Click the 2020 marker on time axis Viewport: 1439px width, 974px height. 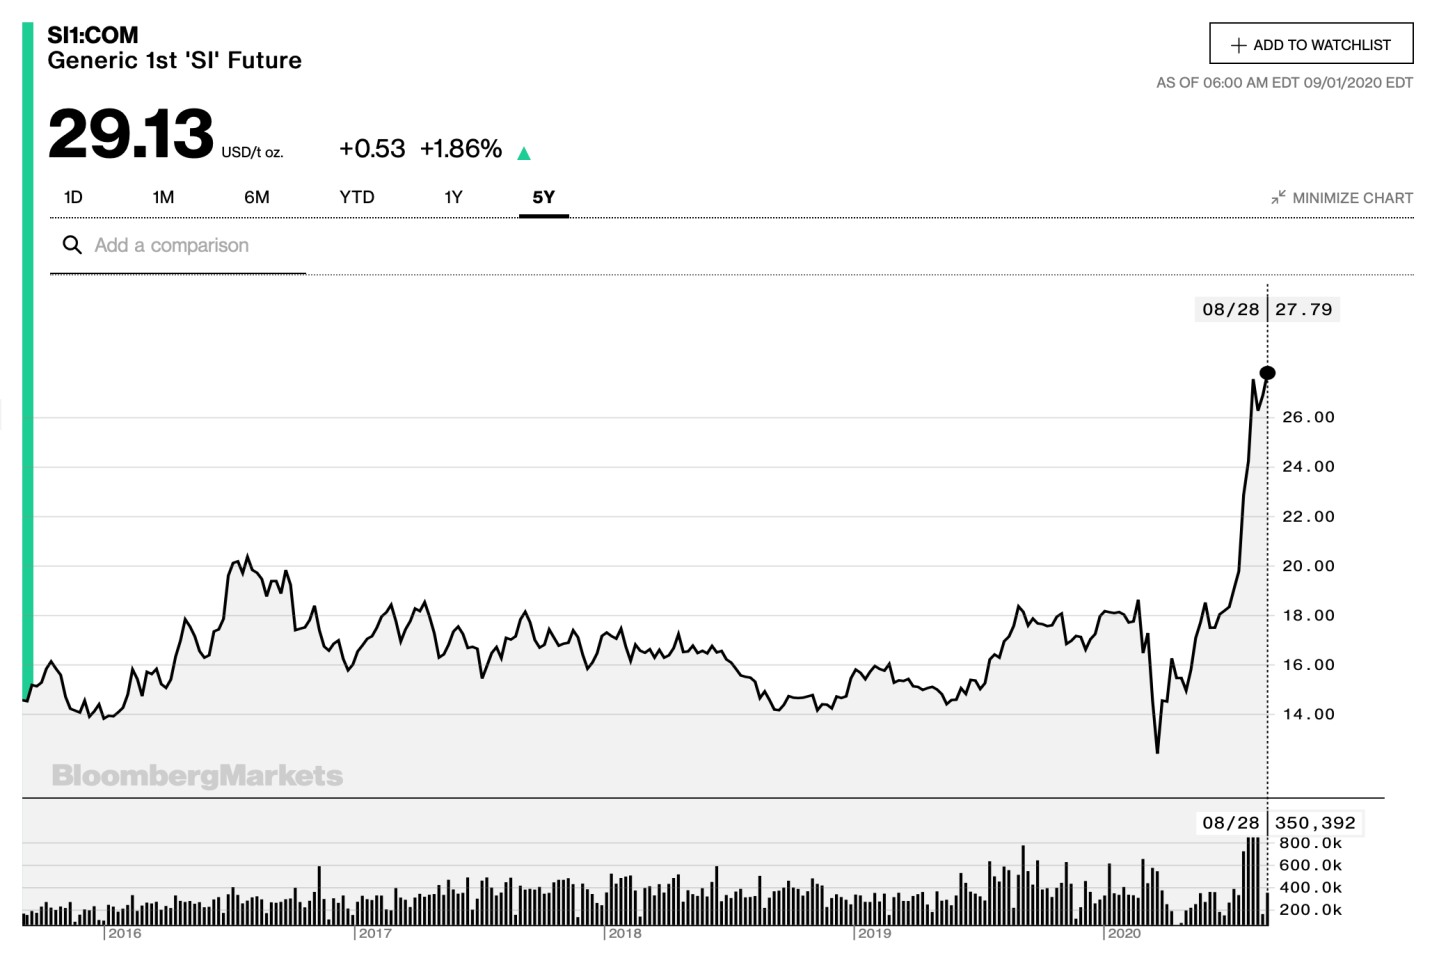click(1124, 933)
